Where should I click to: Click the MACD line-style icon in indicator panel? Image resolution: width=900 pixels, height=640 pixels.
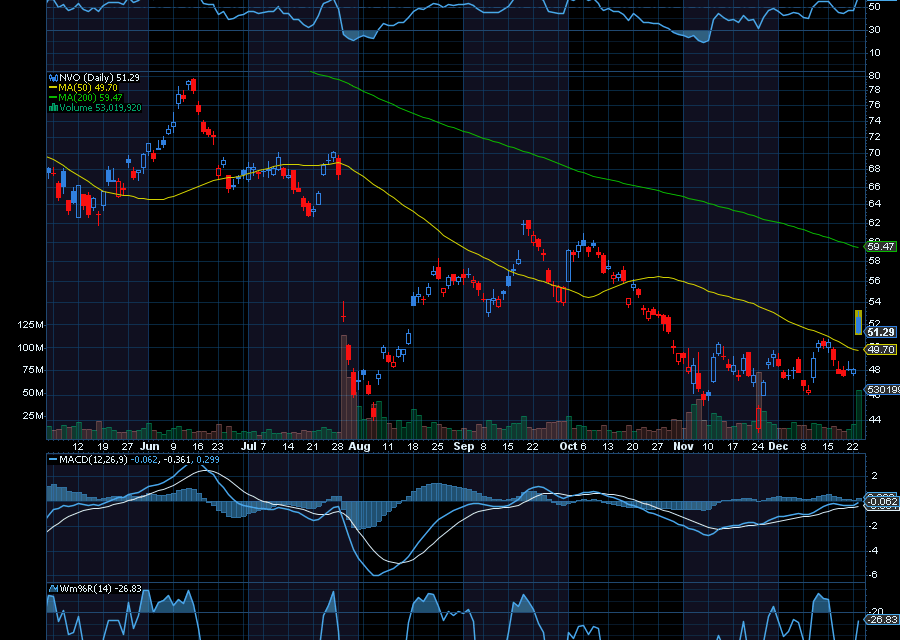tap(52, 461)
